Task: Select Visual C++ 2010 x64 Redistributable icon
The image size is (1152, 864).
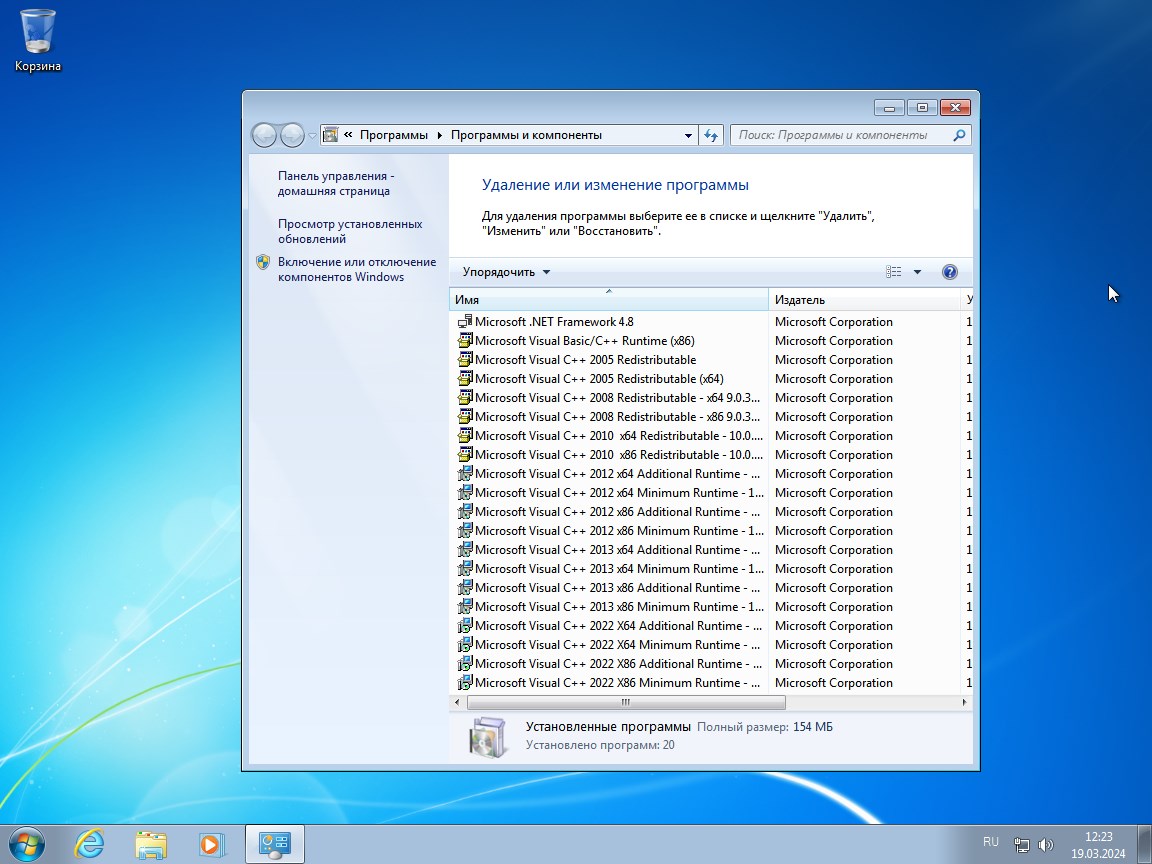Action: (464, 436)
